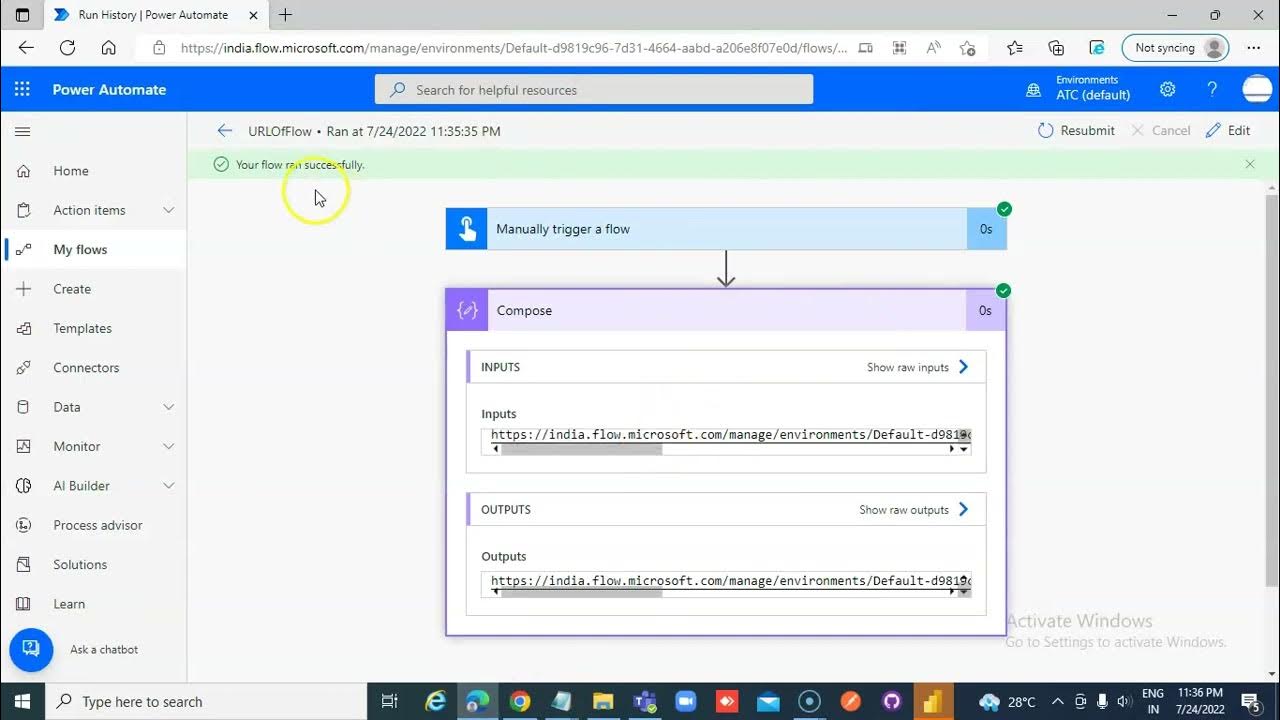Open browser Favorites star-list icon
Image resolution: width=1280 pixels, height=720 pixels.
(x=1015, y=47)
